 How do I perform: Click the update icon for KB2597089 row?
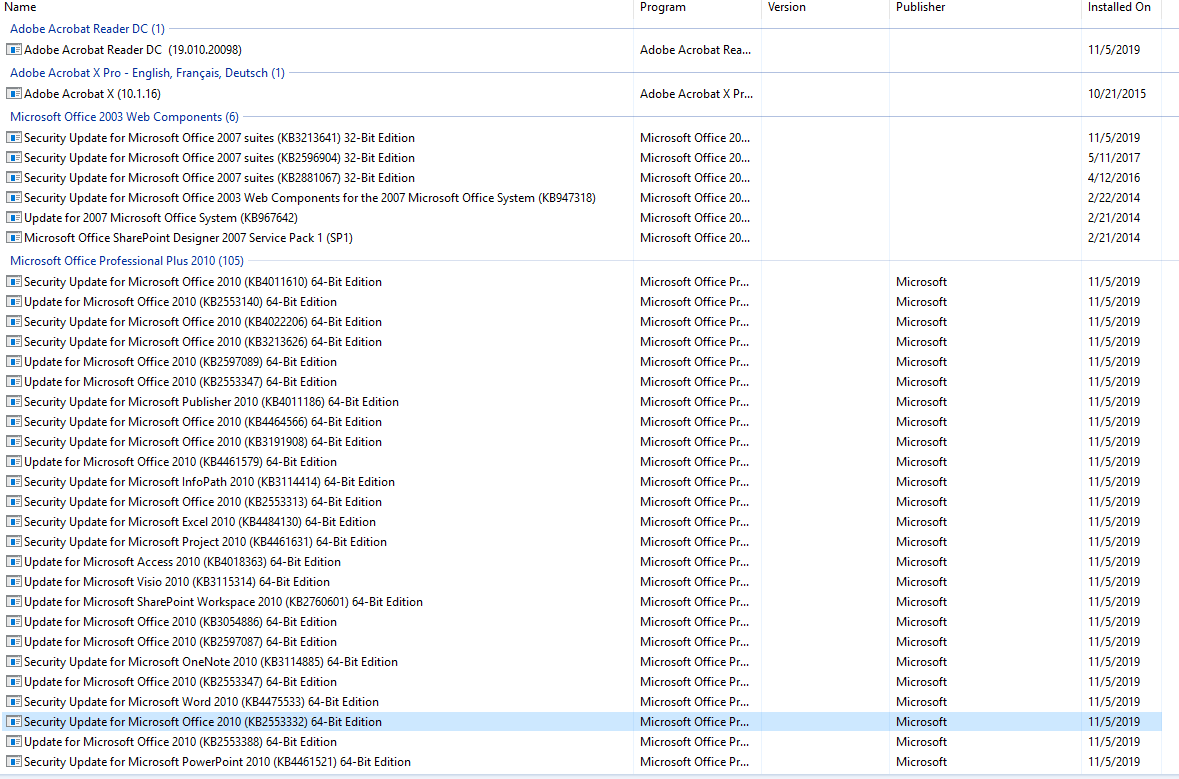[x=14, y=362]
